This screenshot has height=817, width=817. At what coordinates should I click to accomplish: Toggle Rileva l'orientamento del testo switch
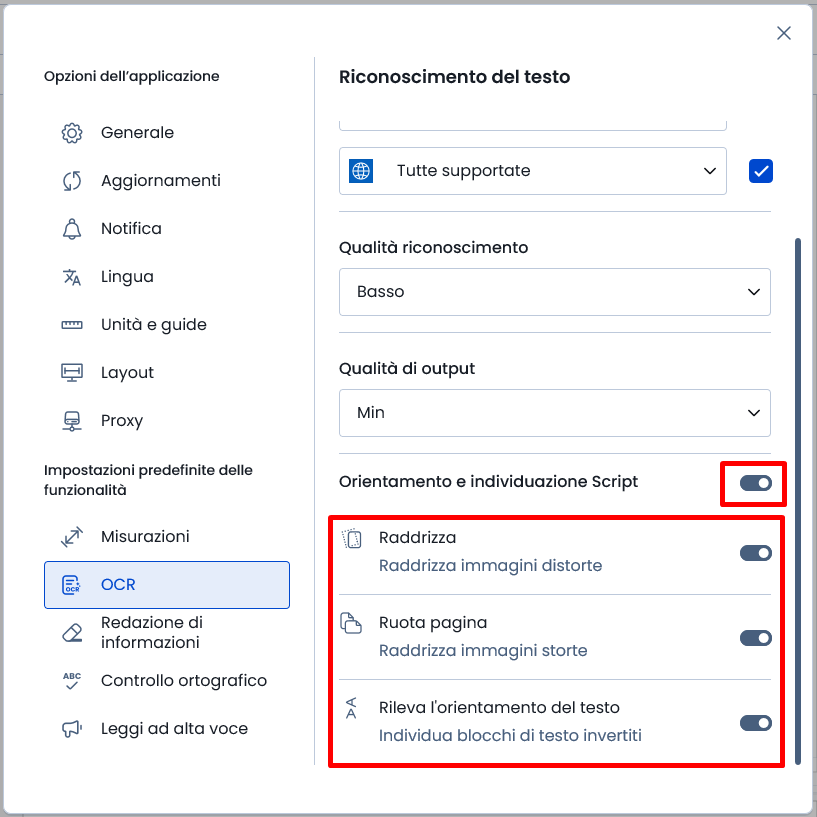756,723
